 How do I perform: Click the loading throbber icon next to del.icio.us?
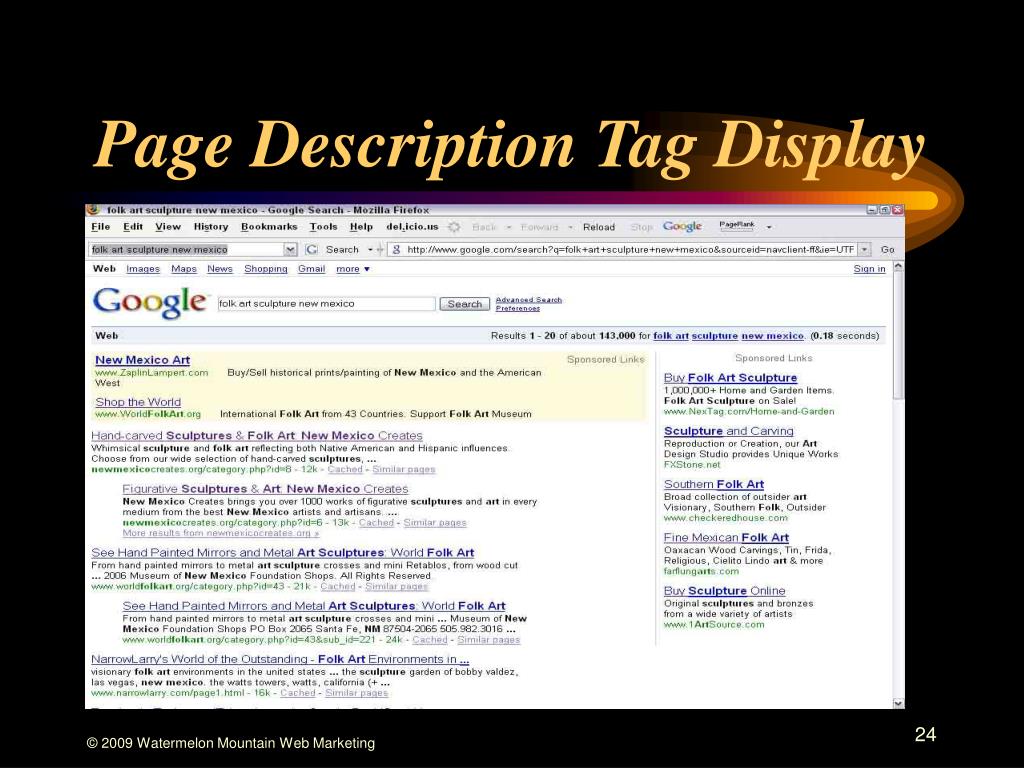pos(454,227)
